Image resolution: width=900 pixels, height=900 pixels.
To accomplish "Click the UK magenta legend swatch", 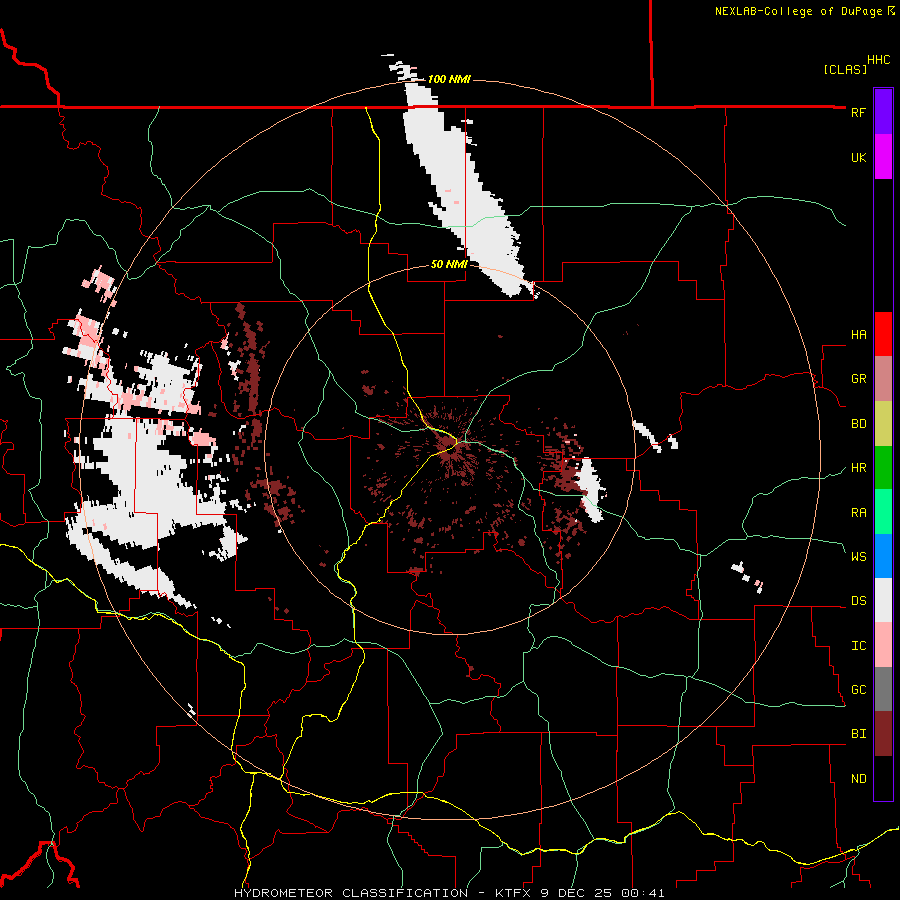I will 883,157.
